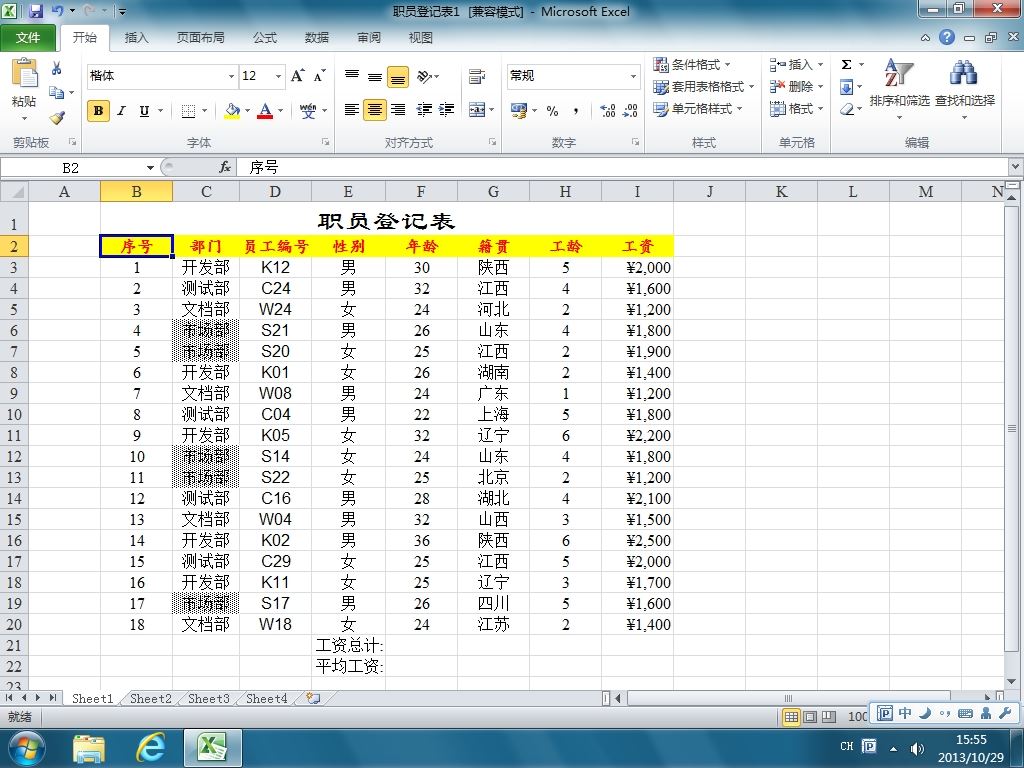This screenshot has width=1024, height=768.
Task: Open the 字体 group dialog launcher
Action: [x=325, y=142]
